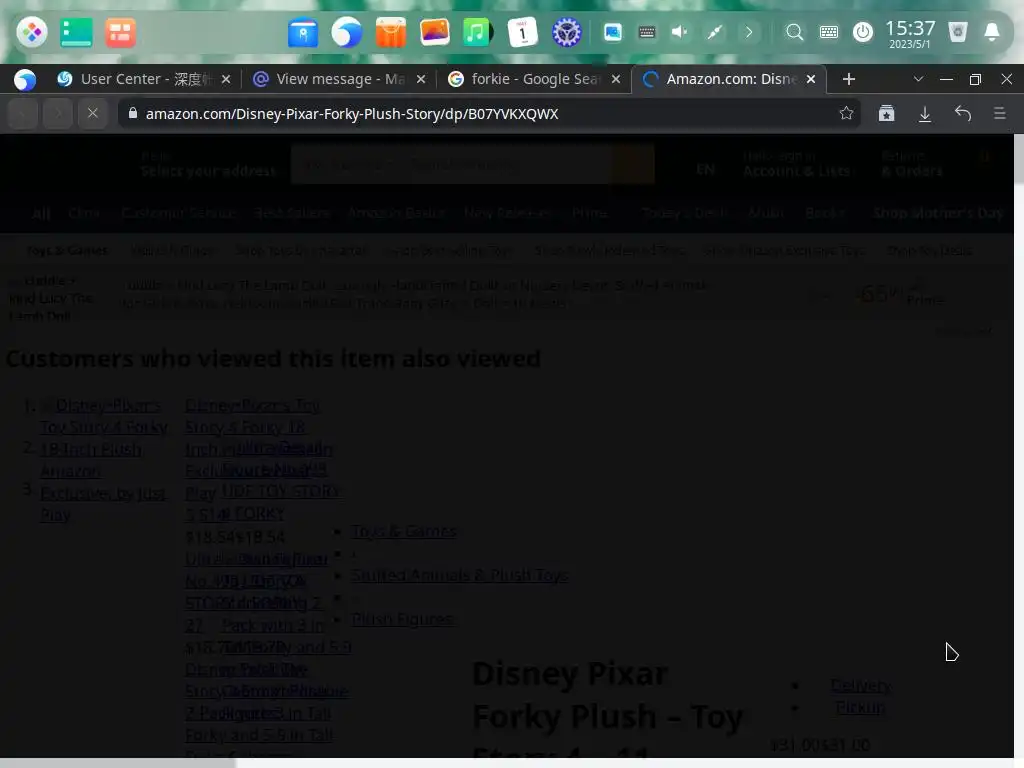
Task: Open the bookmarks collection toolbar icon
Action: 886,114
